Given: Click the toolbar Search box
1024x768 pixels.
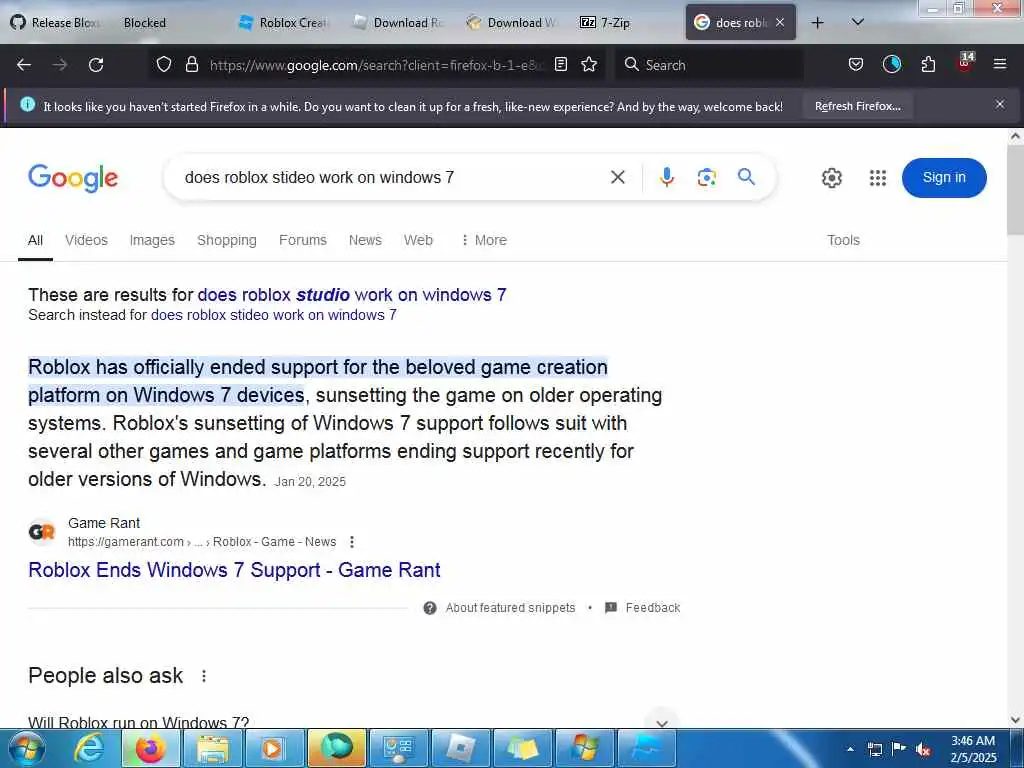Looking at the screenshot, I should tap(709, 65).
